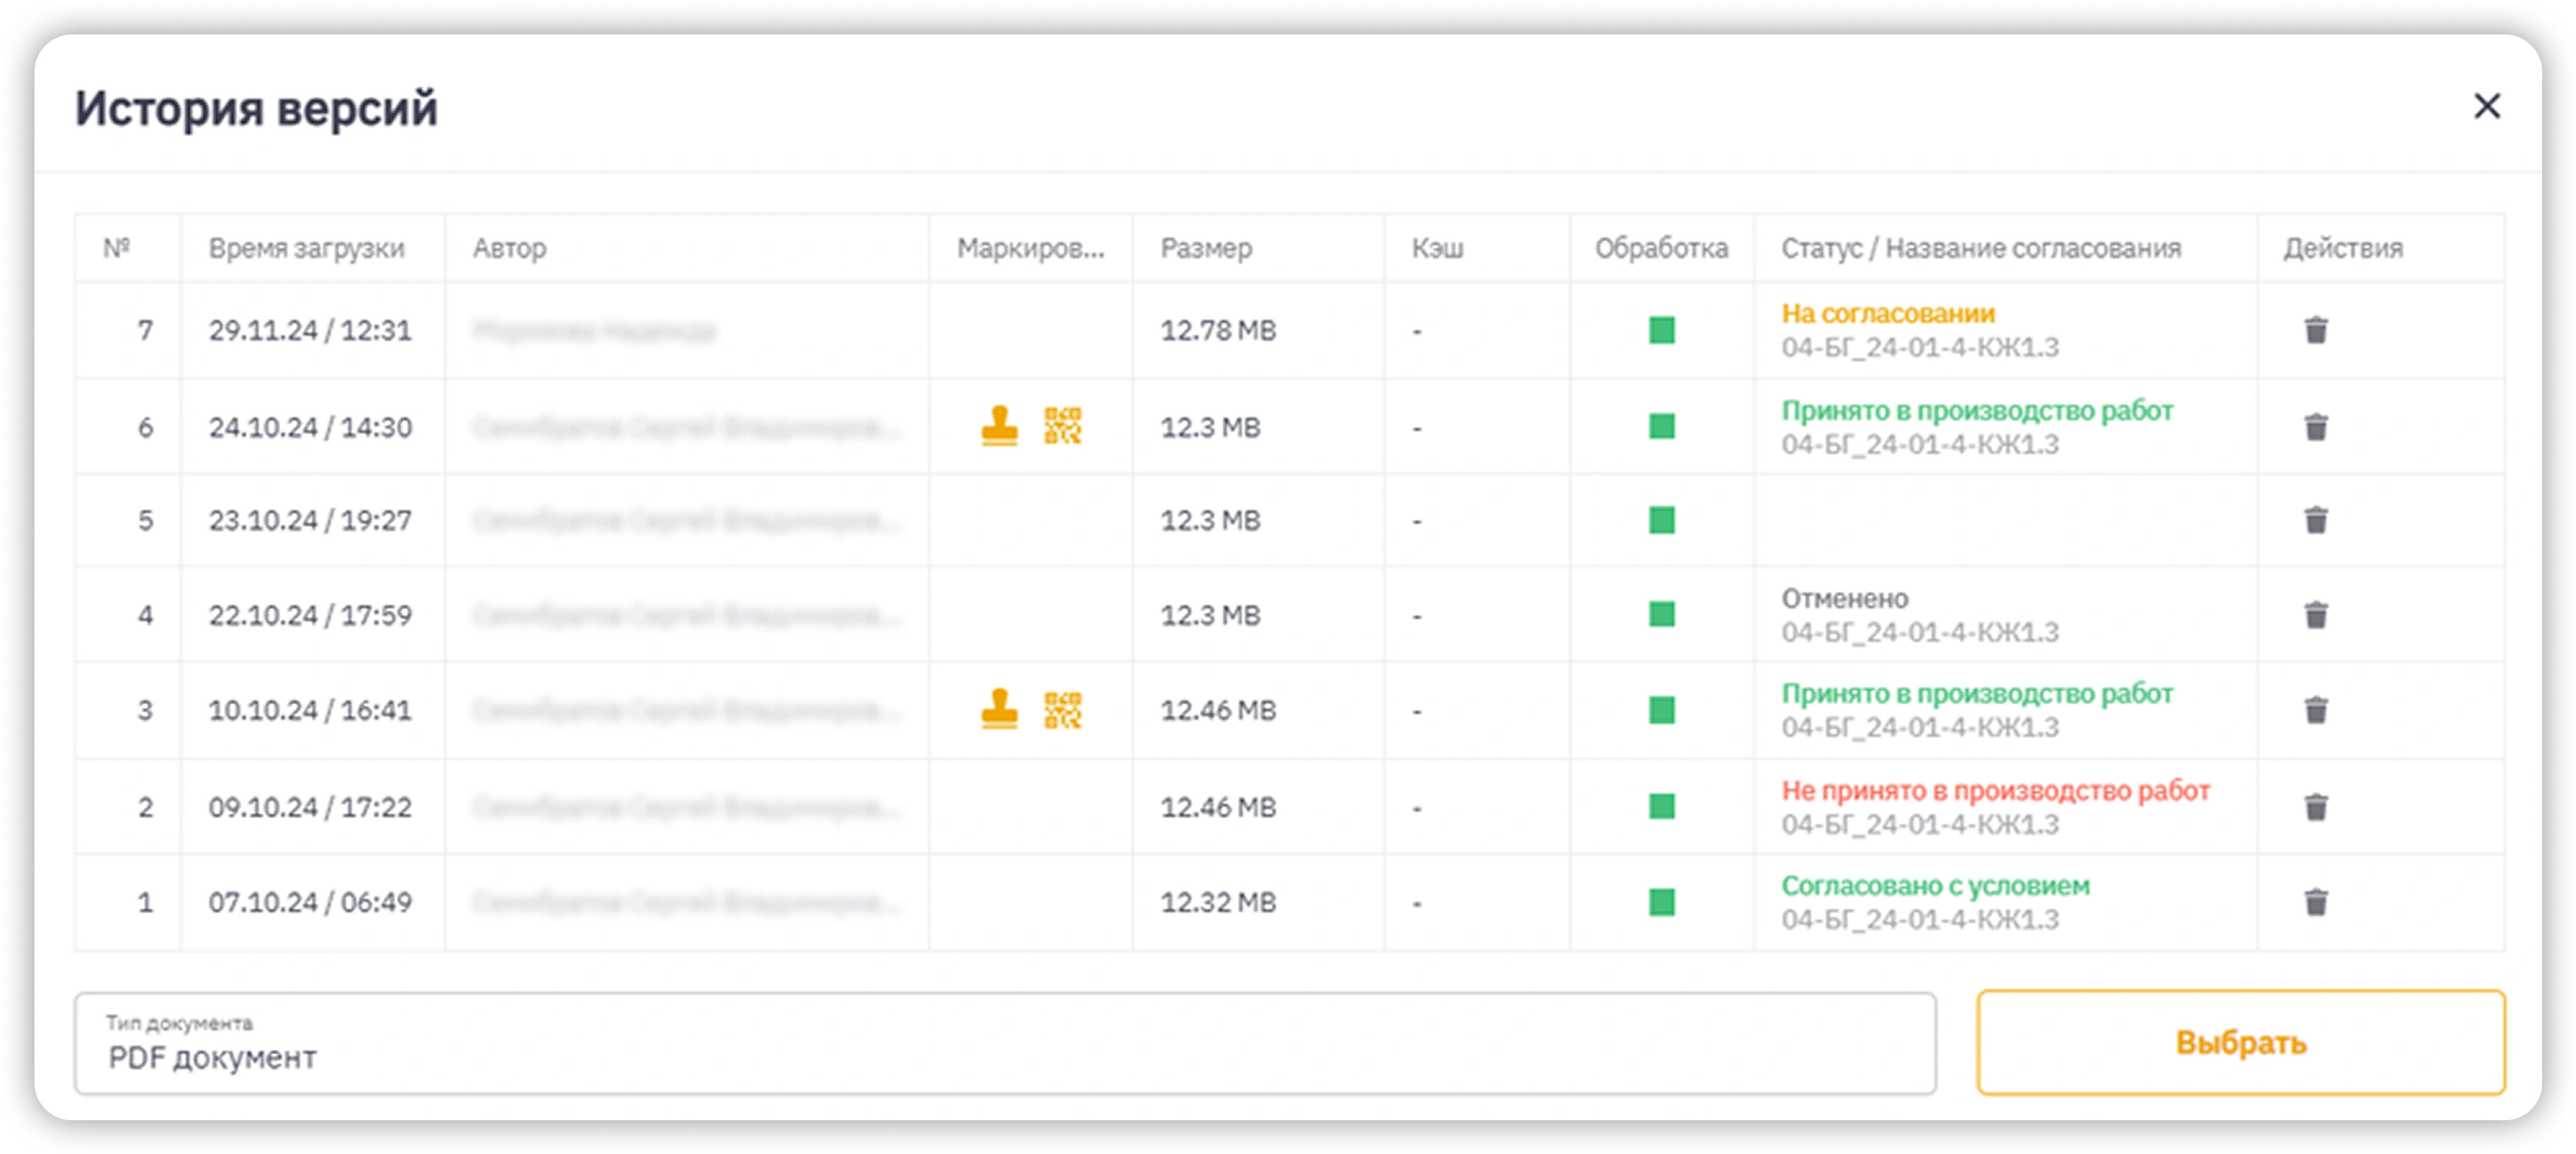Click stamp icon in version 3 row
The image size is (2576, 1154).
pos(999,710)
